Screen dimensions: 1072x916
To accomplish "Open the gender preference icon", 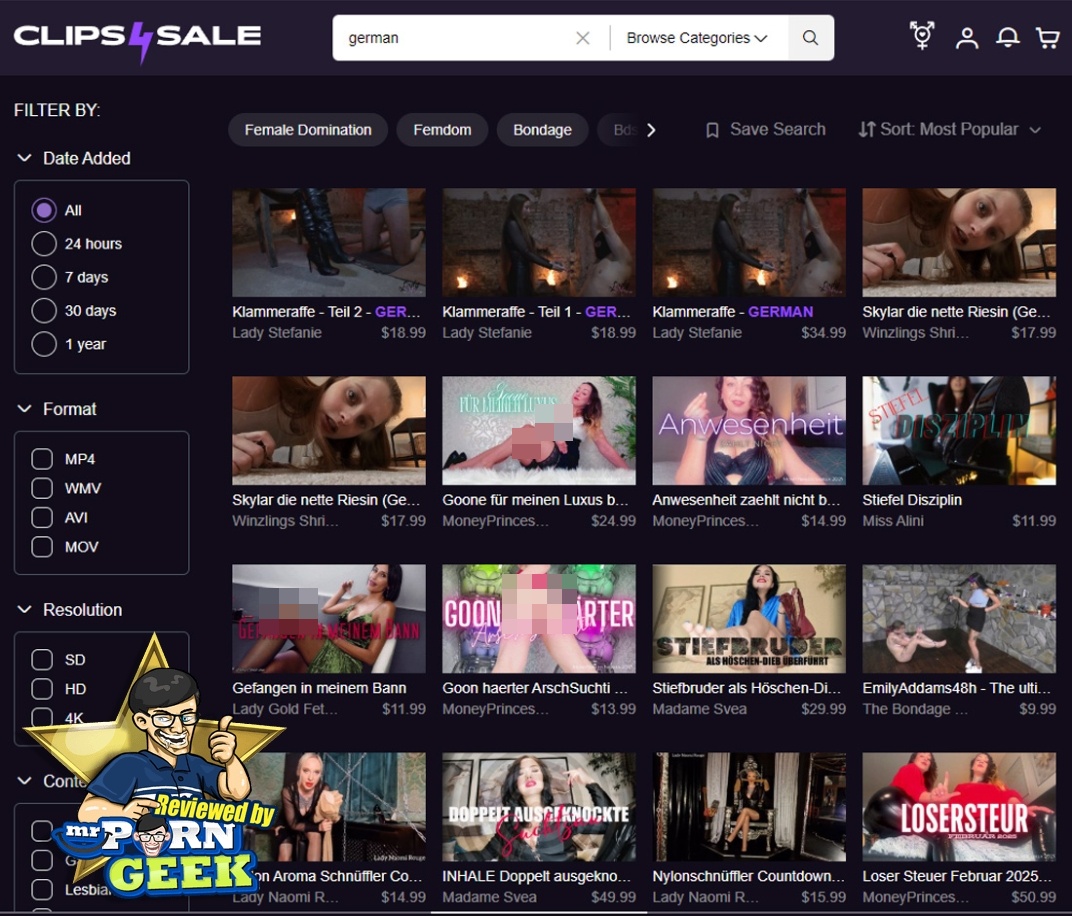I will [x=922, y=36].
